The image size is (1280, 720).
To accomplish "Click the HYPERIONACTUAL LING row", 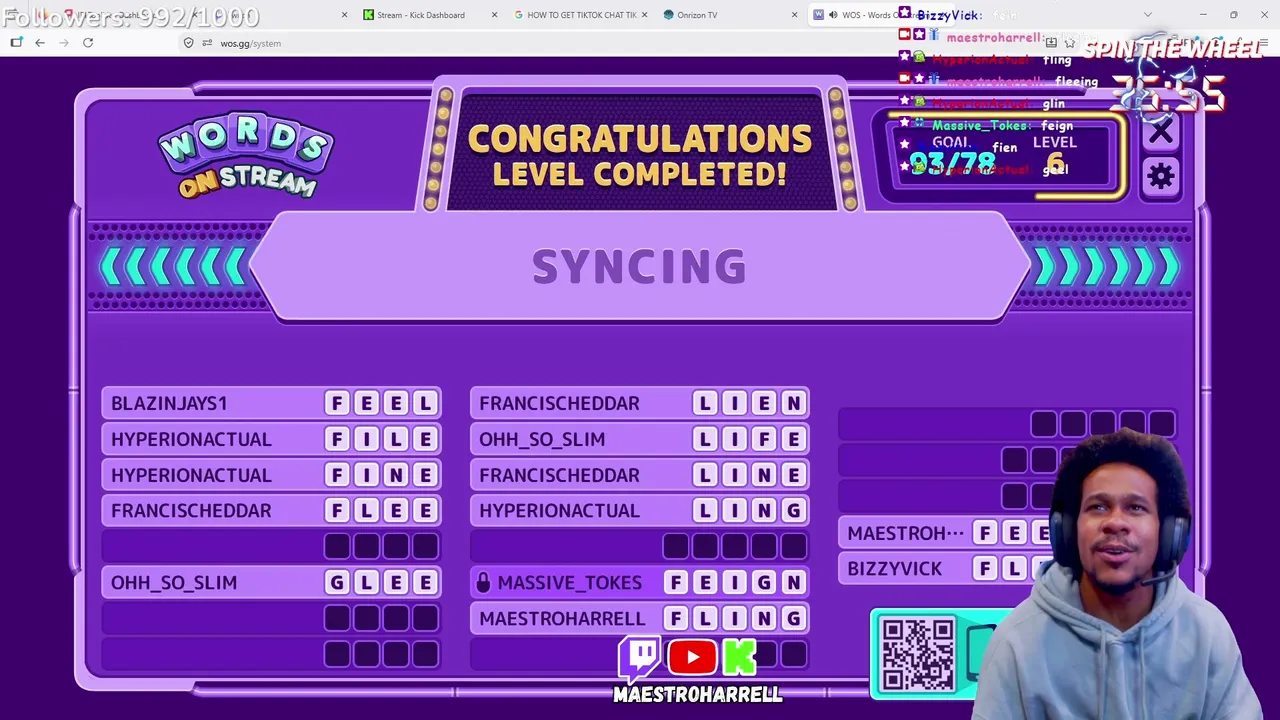I will (639, 511).
